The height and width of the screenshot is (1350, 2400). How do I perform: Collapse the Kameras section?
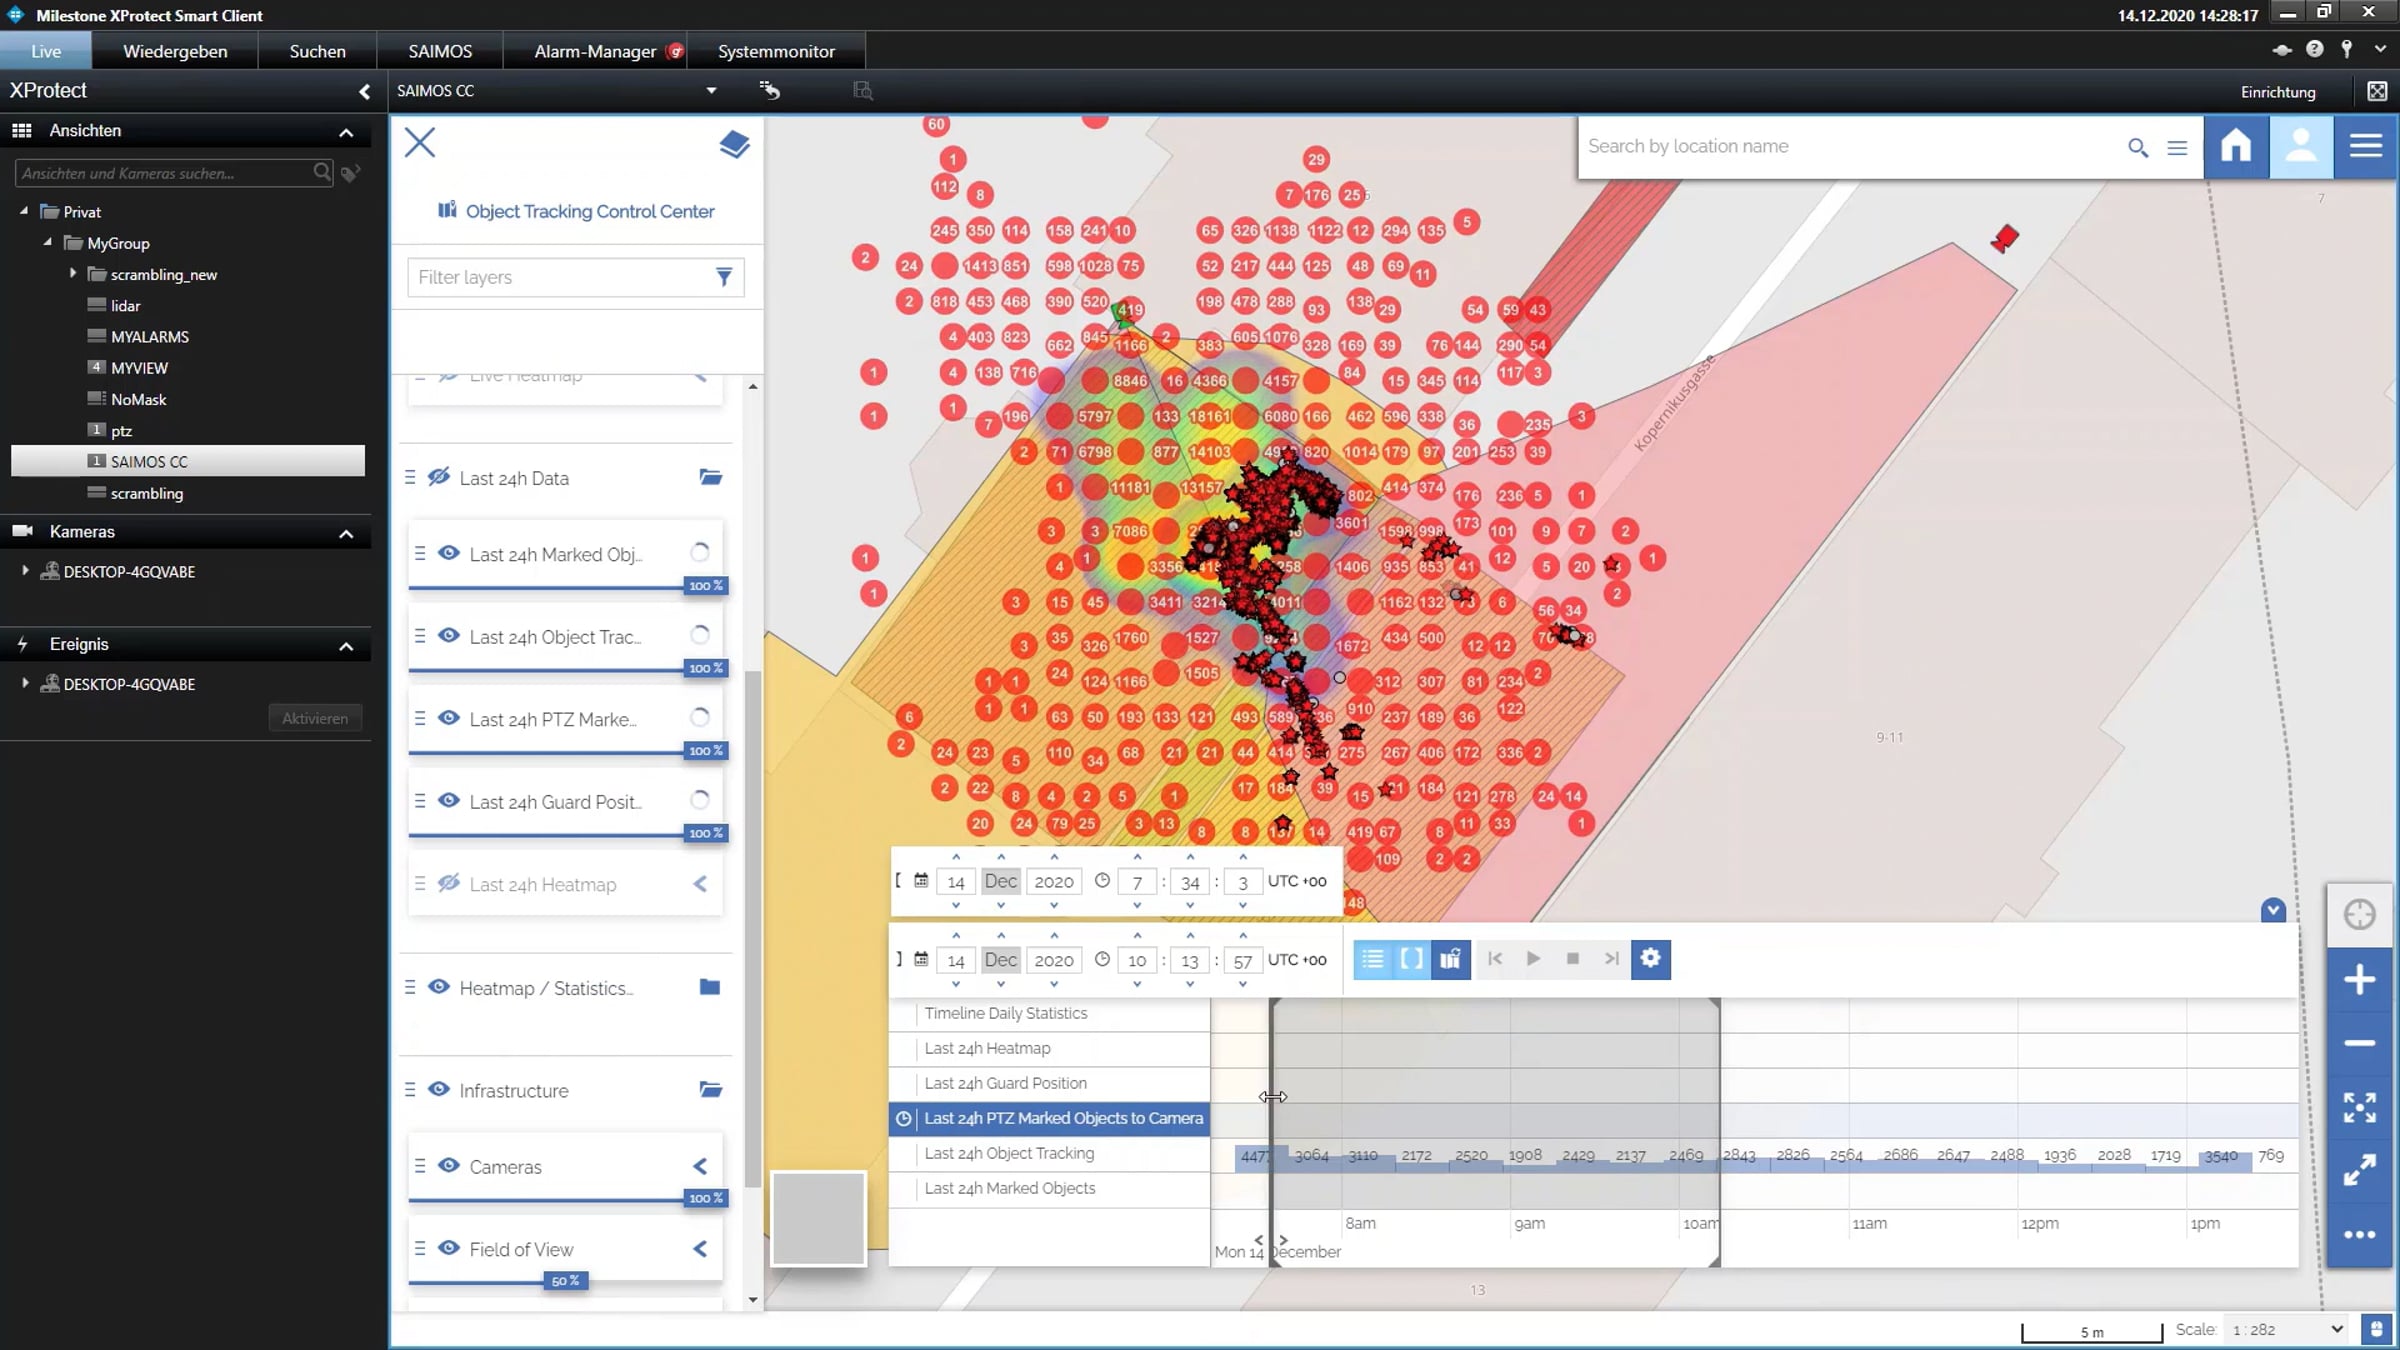click(346, 534)
